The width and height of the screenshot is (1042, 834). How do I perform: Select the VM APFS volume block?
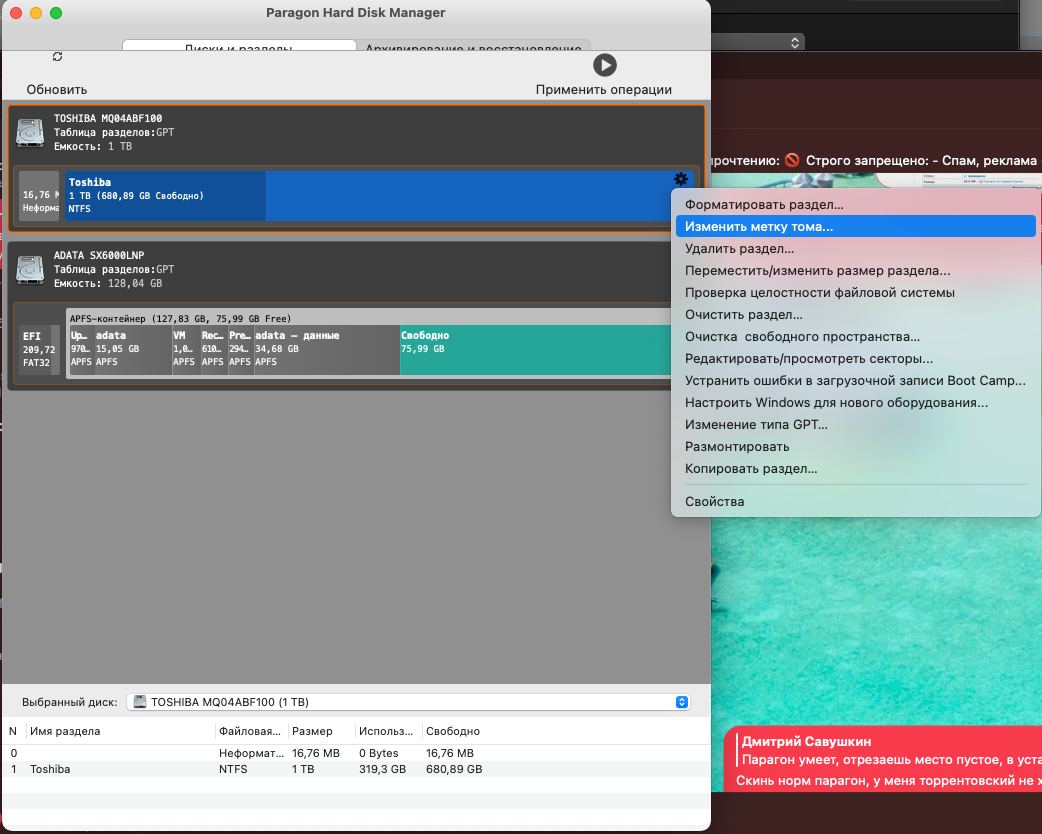[x=186, y=350]
